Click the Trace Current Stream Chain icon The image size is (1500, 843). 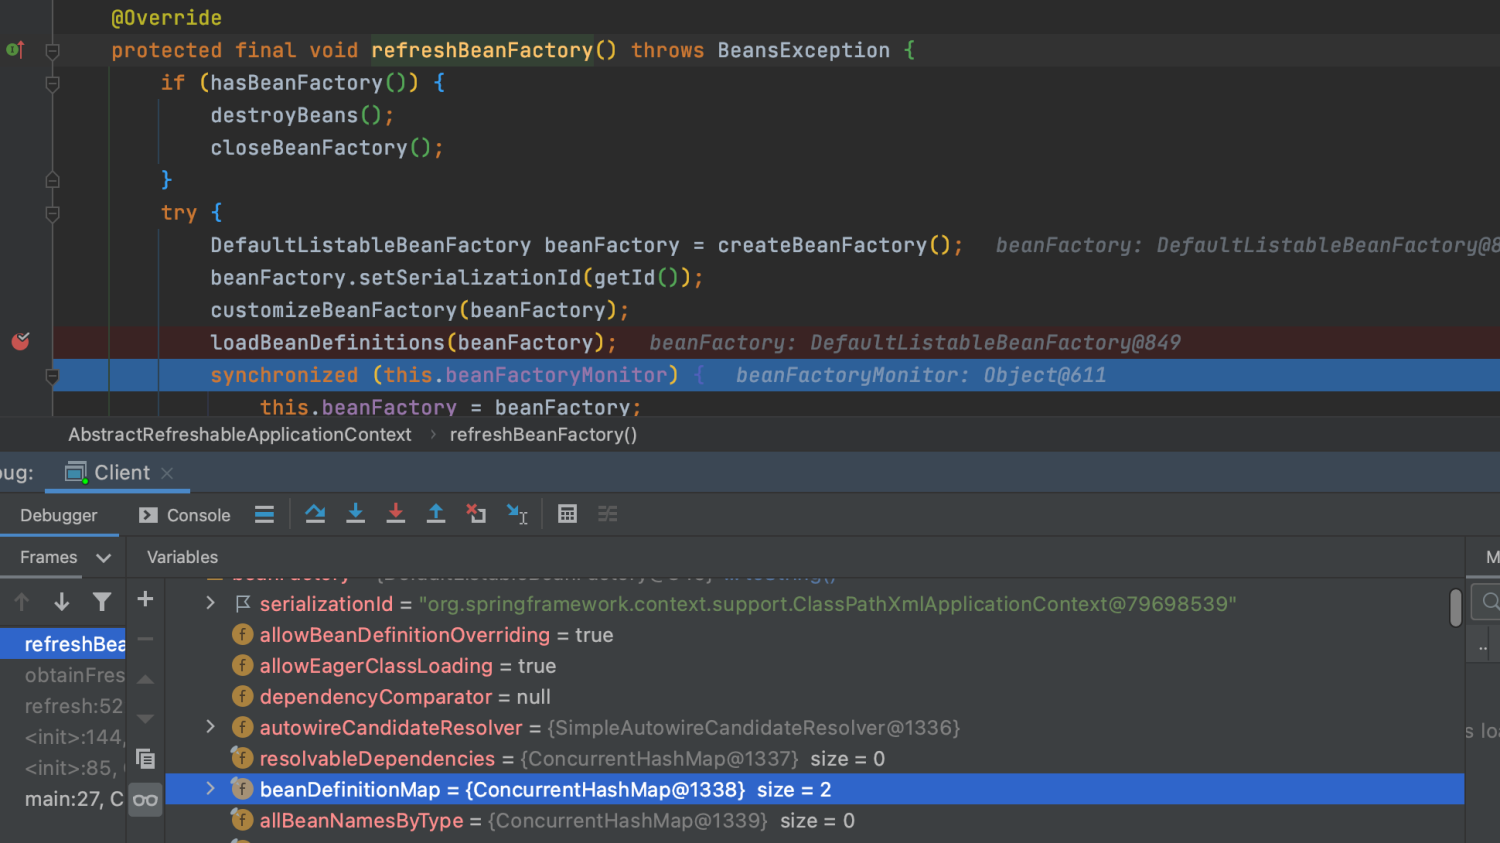tap(607, 514)
